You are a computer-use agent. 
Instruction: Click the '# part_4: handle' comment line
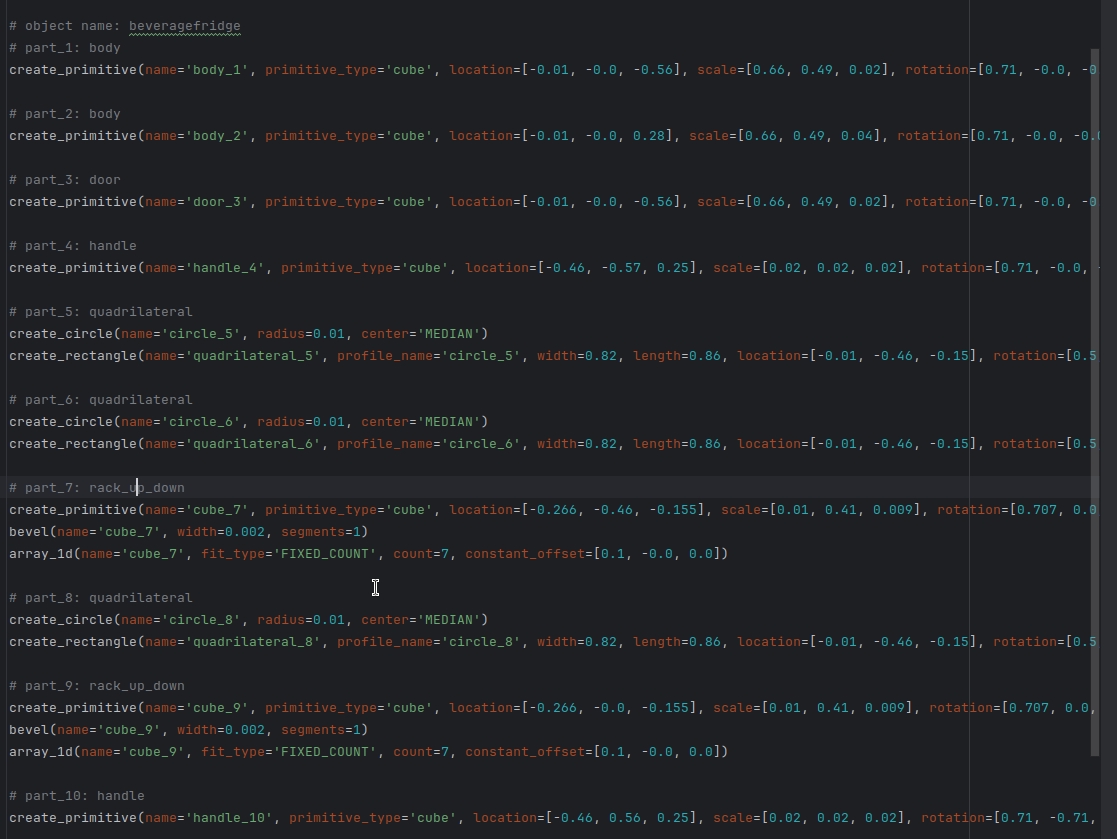coord(73,246)
